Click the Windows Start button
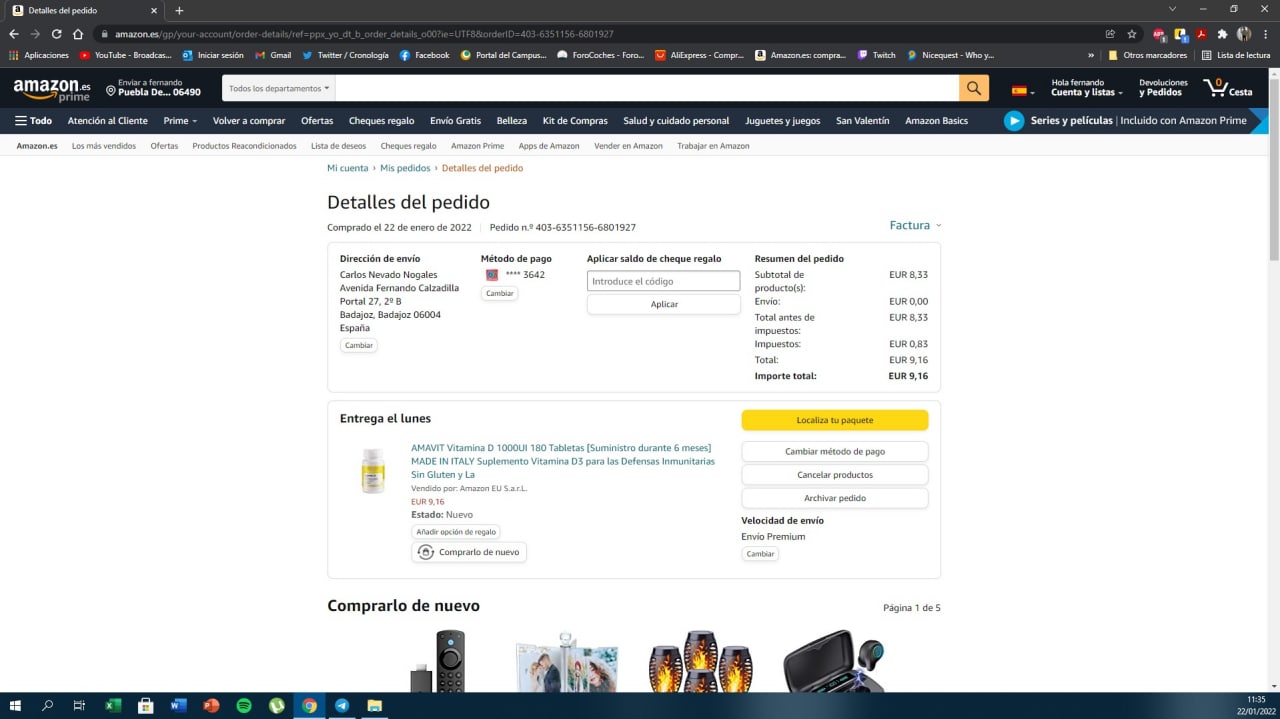This screenshot has width=1280, height=719. (x=15, y=705)
